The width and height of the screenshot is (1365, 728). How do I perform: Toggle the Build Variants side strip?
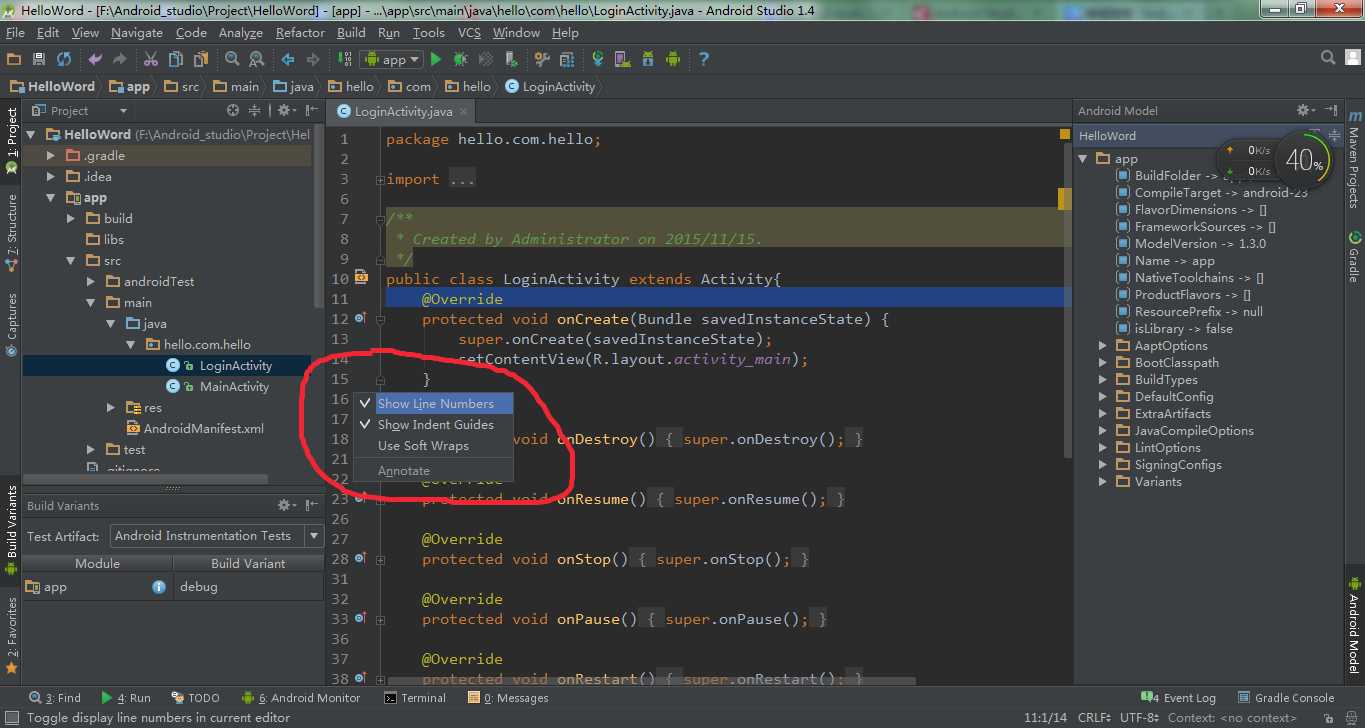point(11,530)
